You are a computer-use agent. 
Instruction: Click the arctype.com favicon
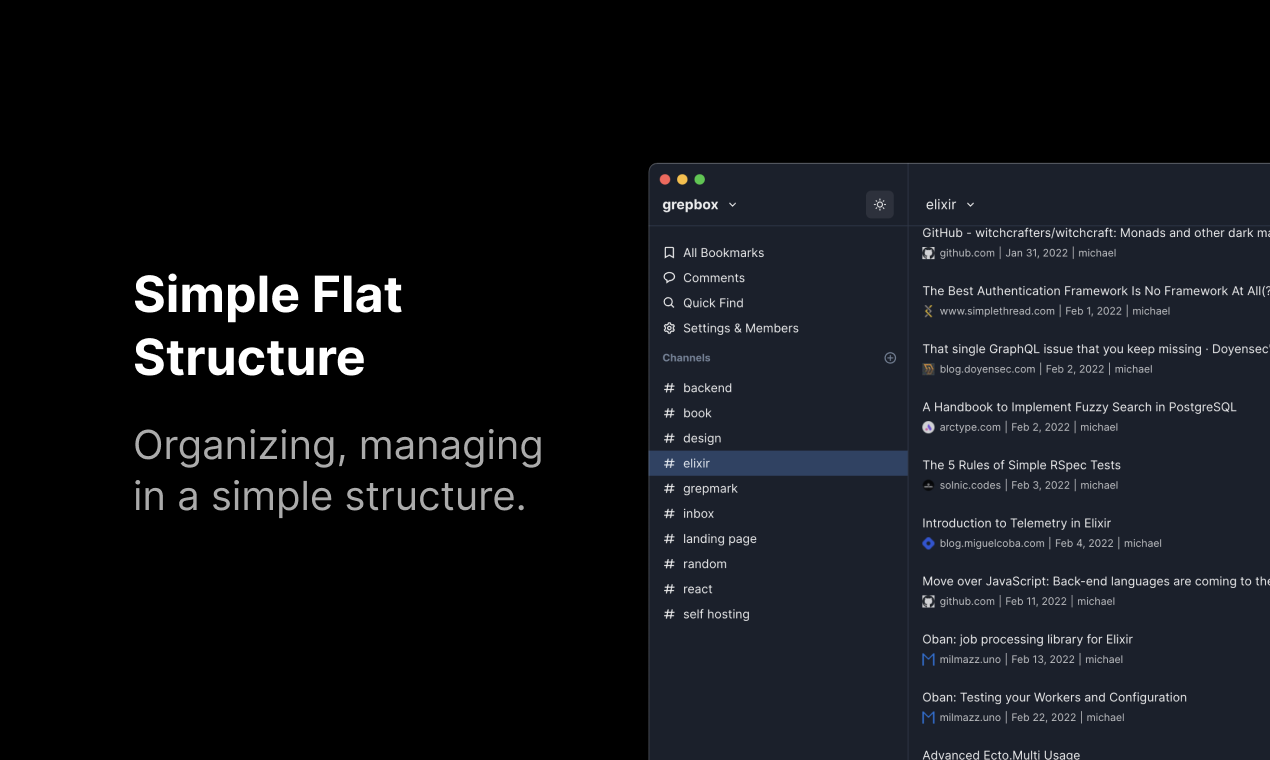coord(928,427)
